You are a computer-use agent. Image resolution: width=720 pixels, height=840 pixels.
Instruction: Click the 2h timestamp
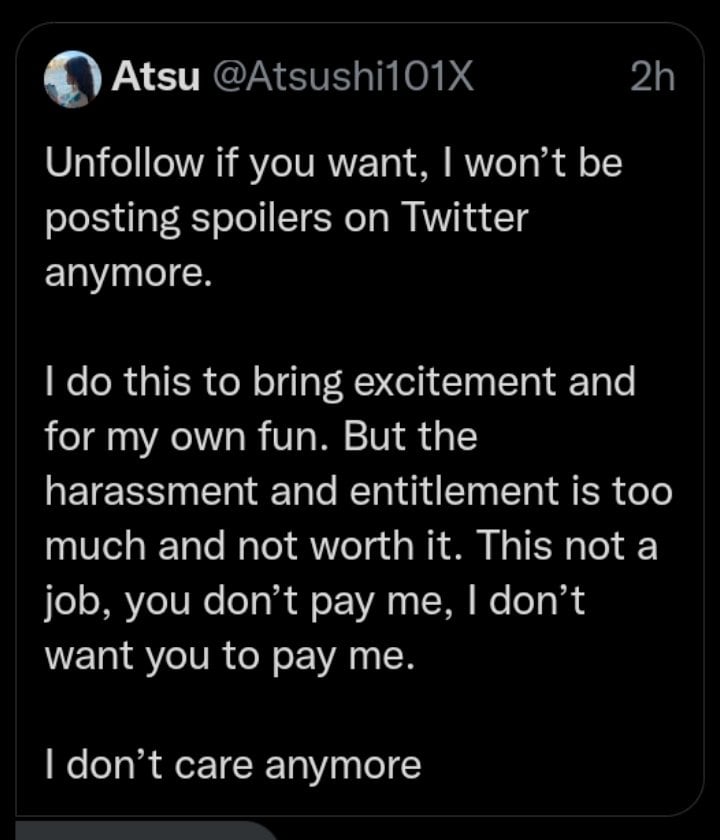tap(652, 76)
